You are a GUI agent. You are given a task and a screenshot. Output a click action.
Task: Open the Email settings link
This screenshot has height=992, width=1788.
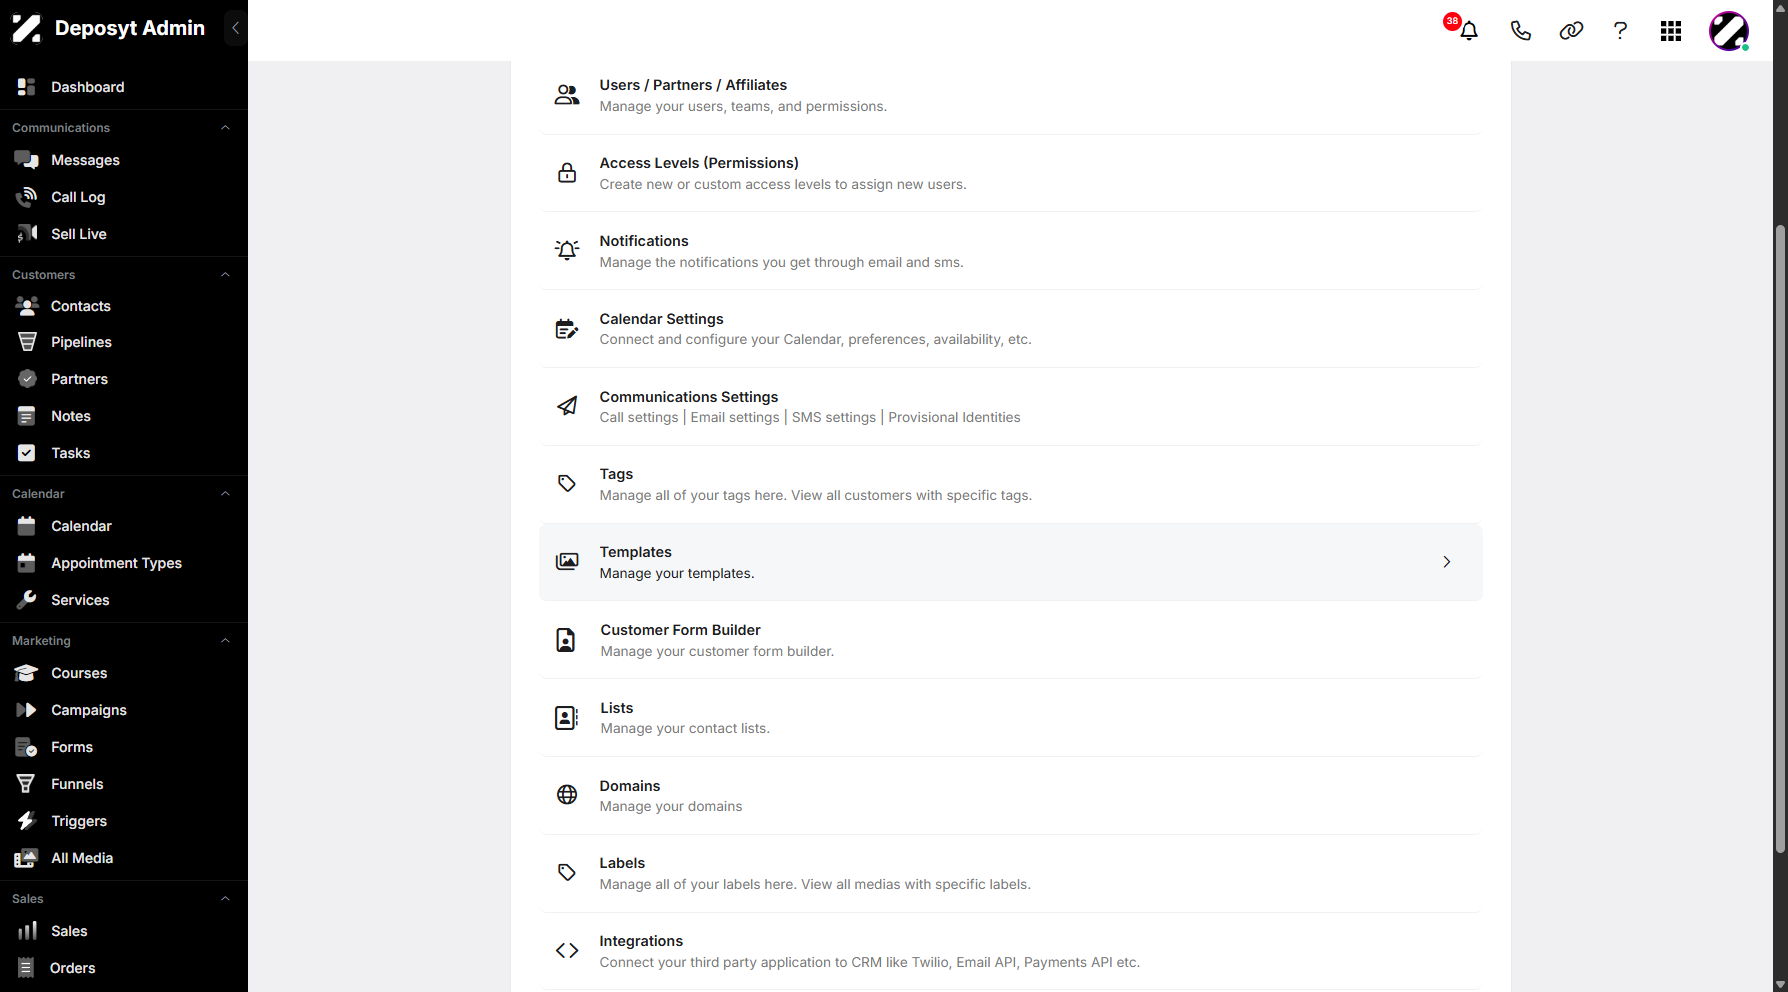point(735,418)
